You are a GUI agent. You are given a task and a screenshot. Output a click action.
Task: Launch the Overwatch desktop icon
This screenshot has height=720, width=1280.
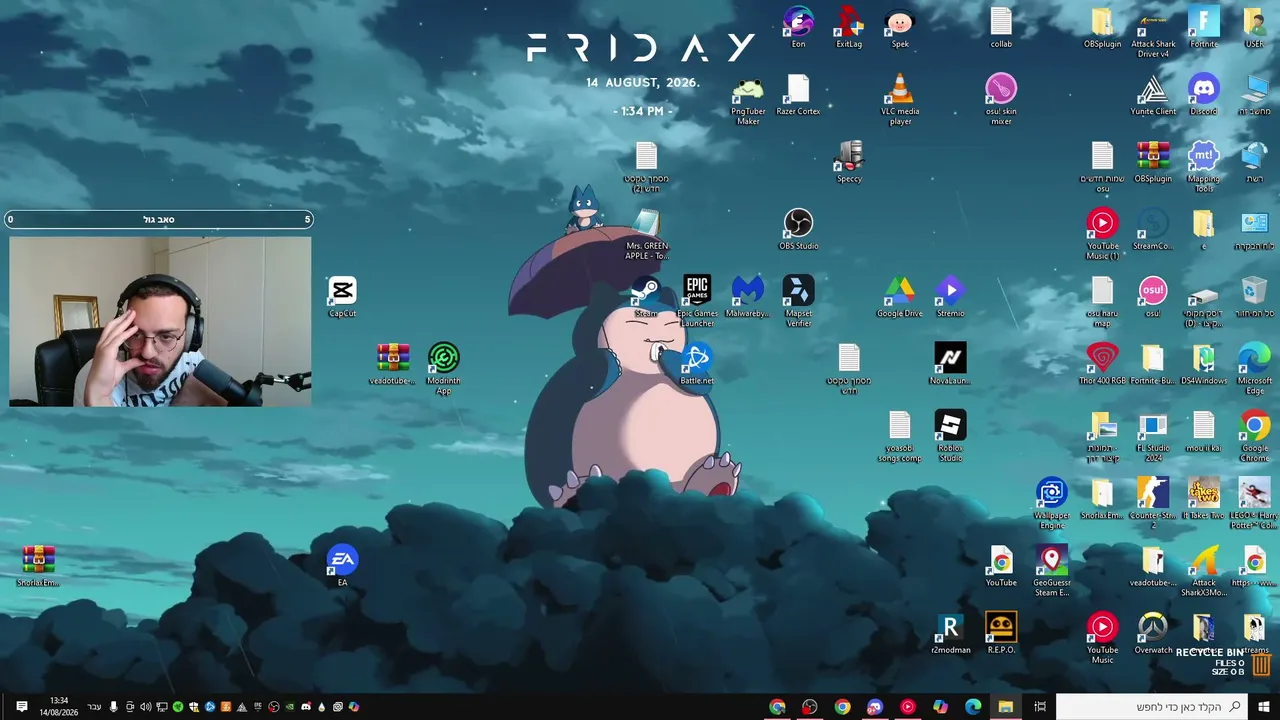pyautogui.click(x=1153, y=633)
